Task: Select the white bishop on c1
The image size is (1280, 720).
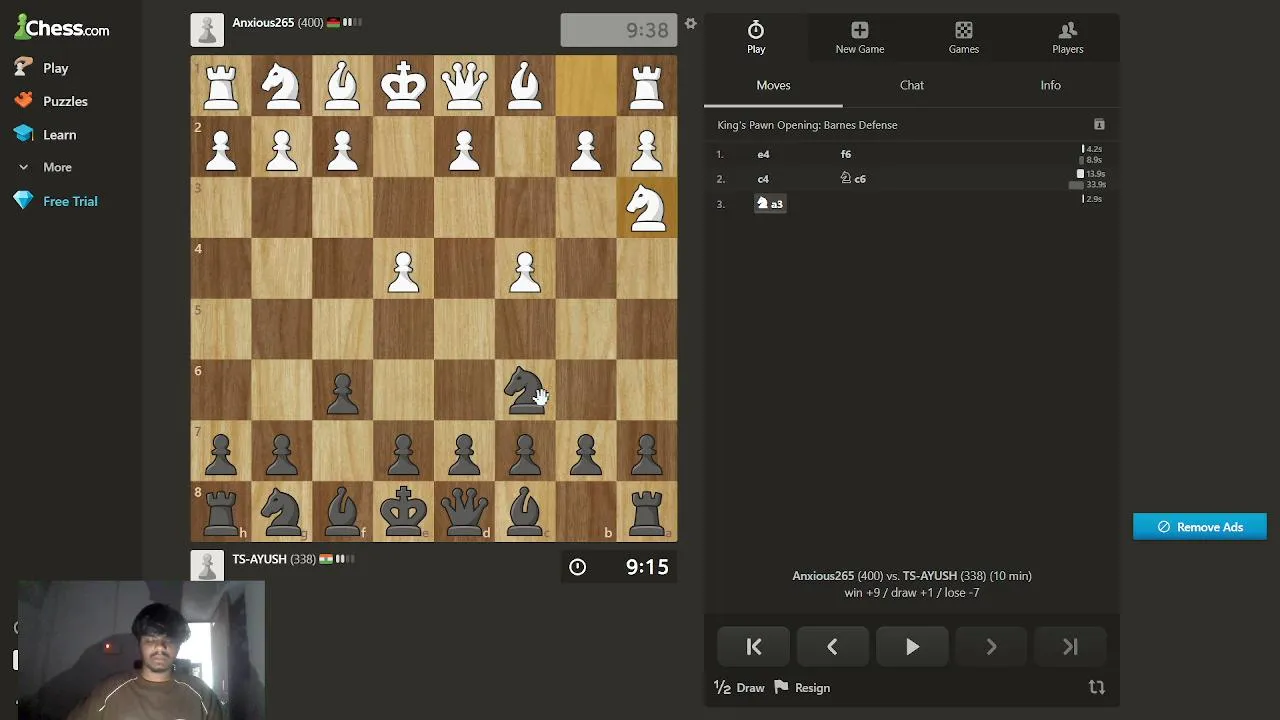Action: (525, 86)
